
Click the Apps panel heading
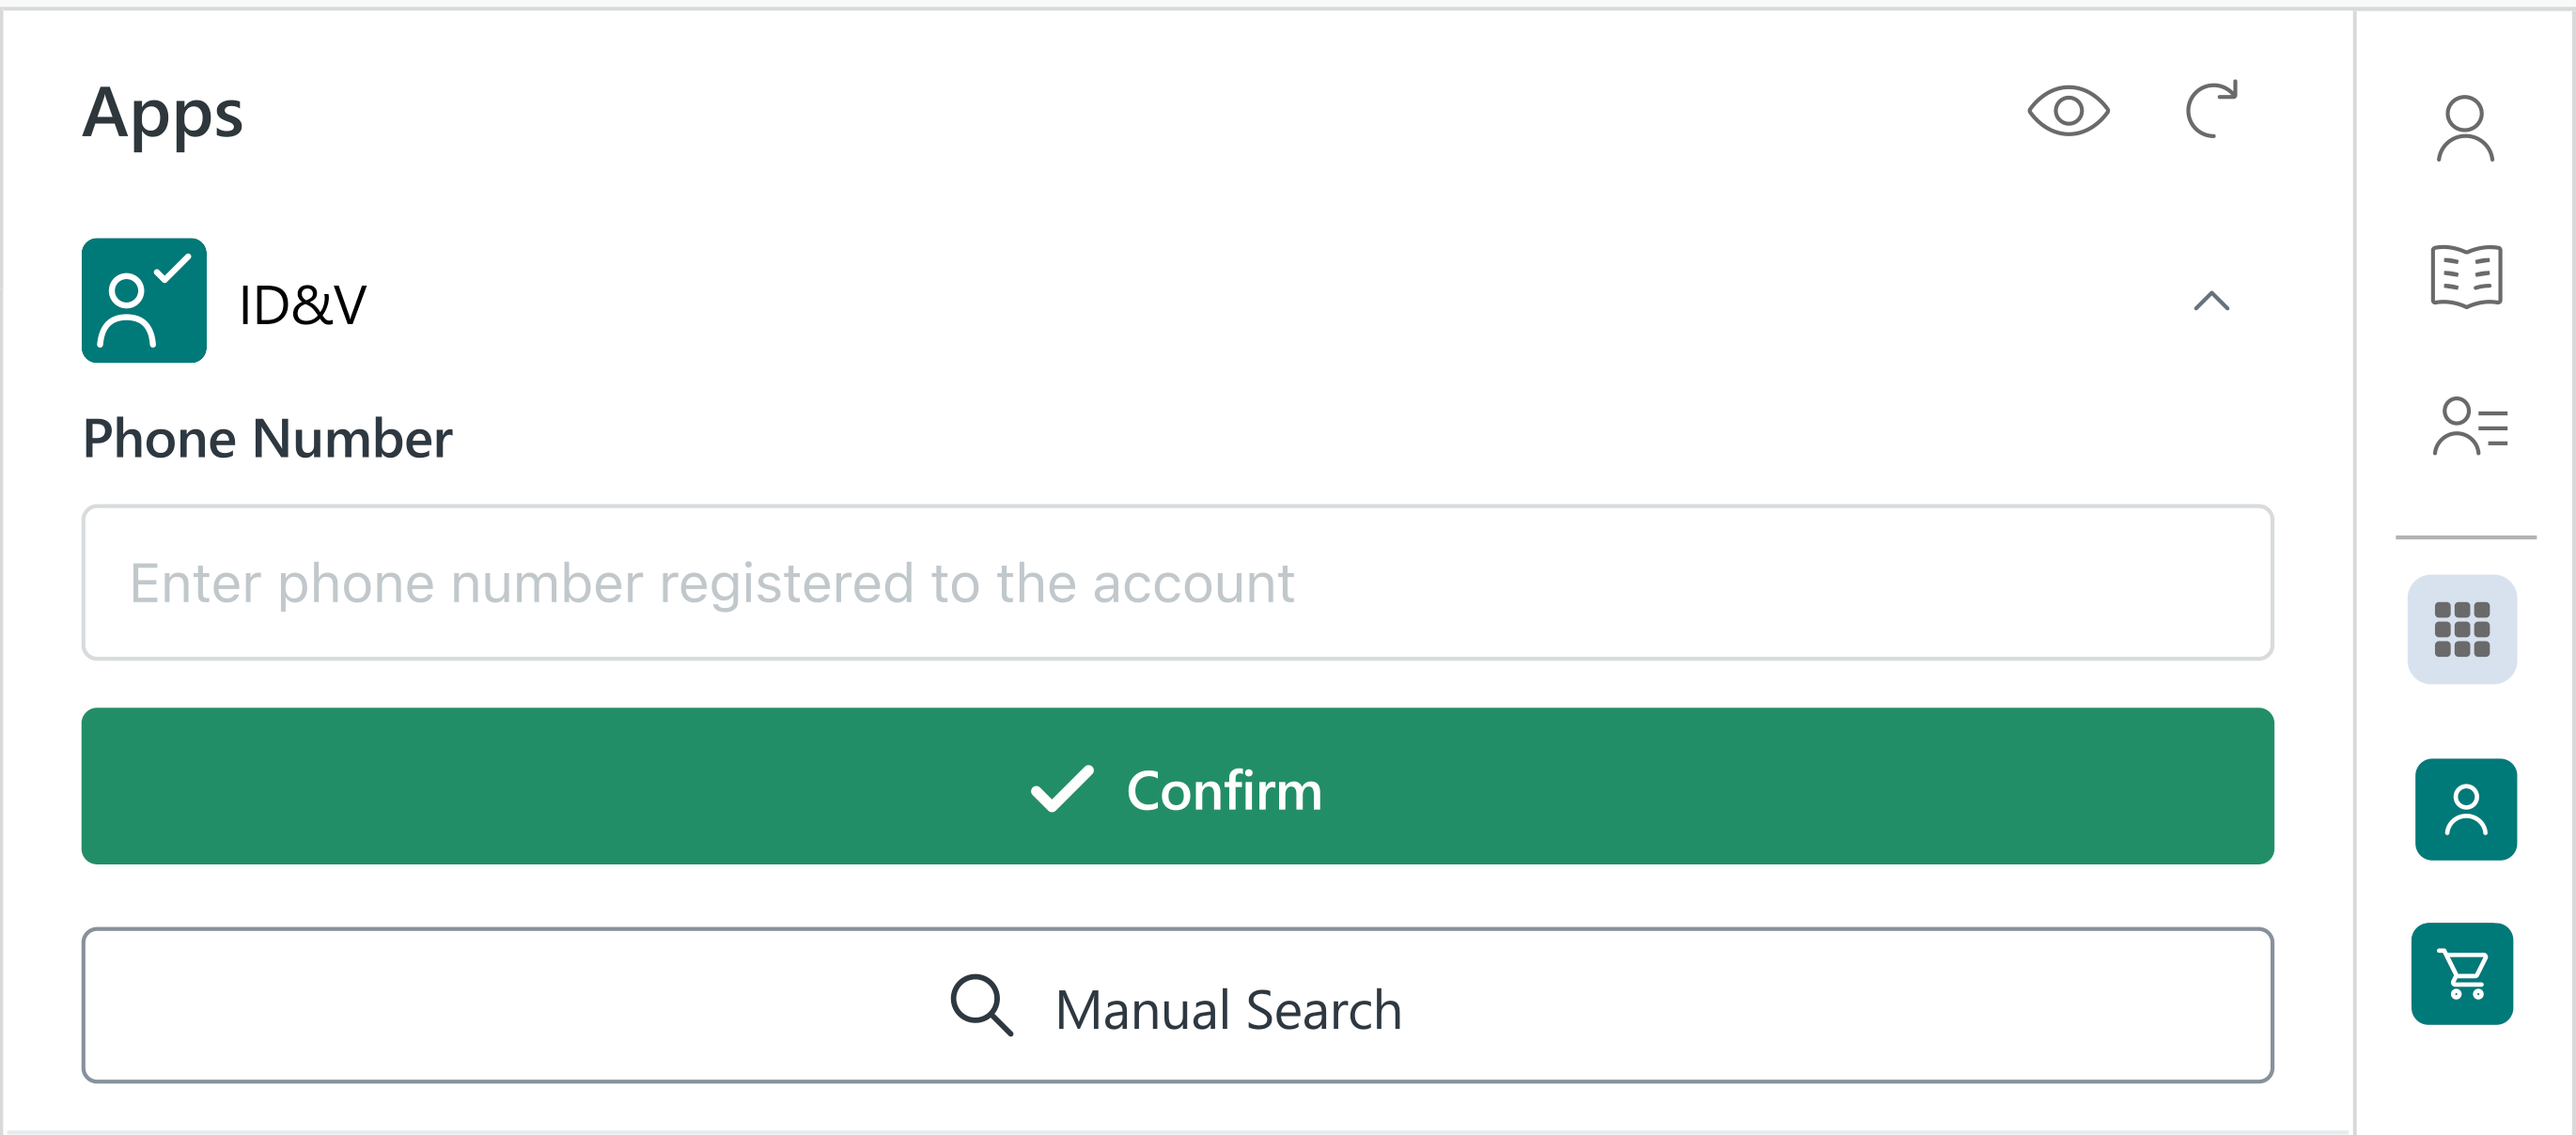(163, 113)
